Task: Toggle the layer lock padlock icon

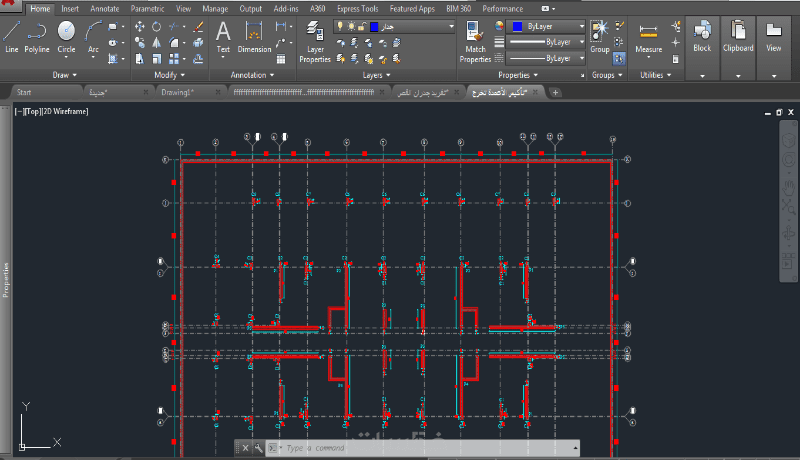Action: point(362,26)
